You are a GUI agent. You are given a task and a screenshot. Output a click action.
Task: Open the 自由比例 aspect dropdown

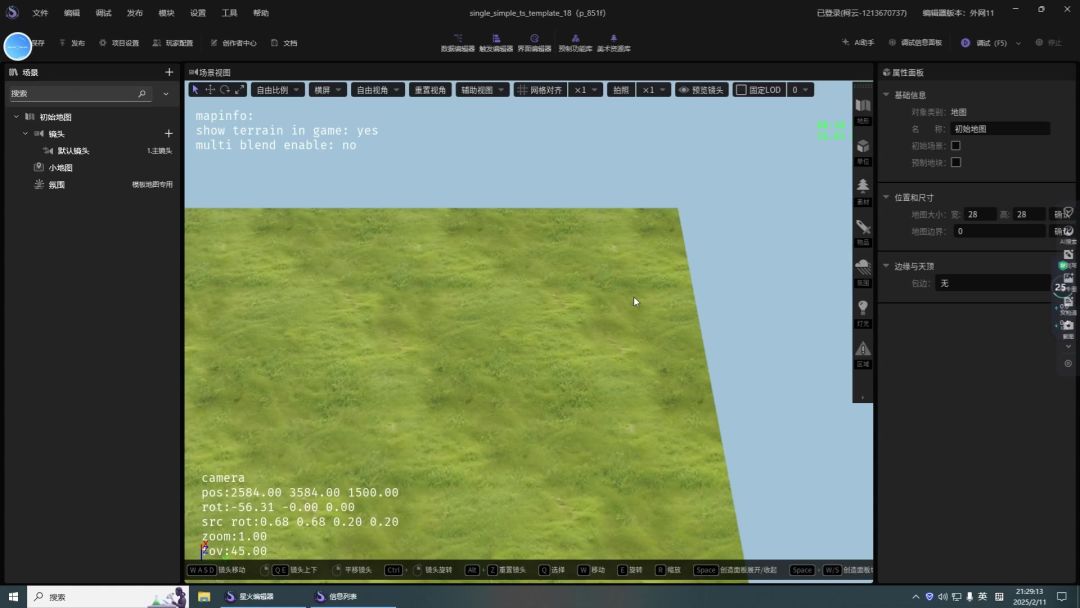(277, 90)
